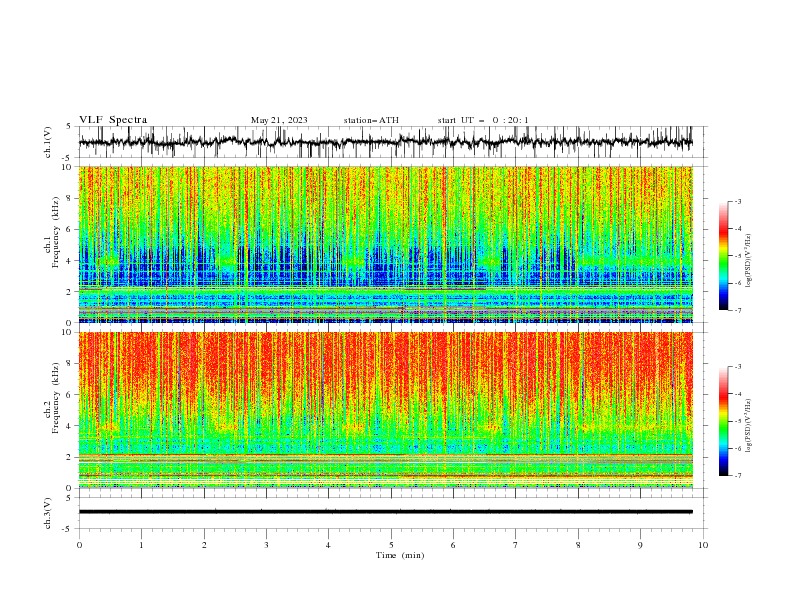Click the 'ch.1(V)' waveform axis label

click(x=48, y=142)
